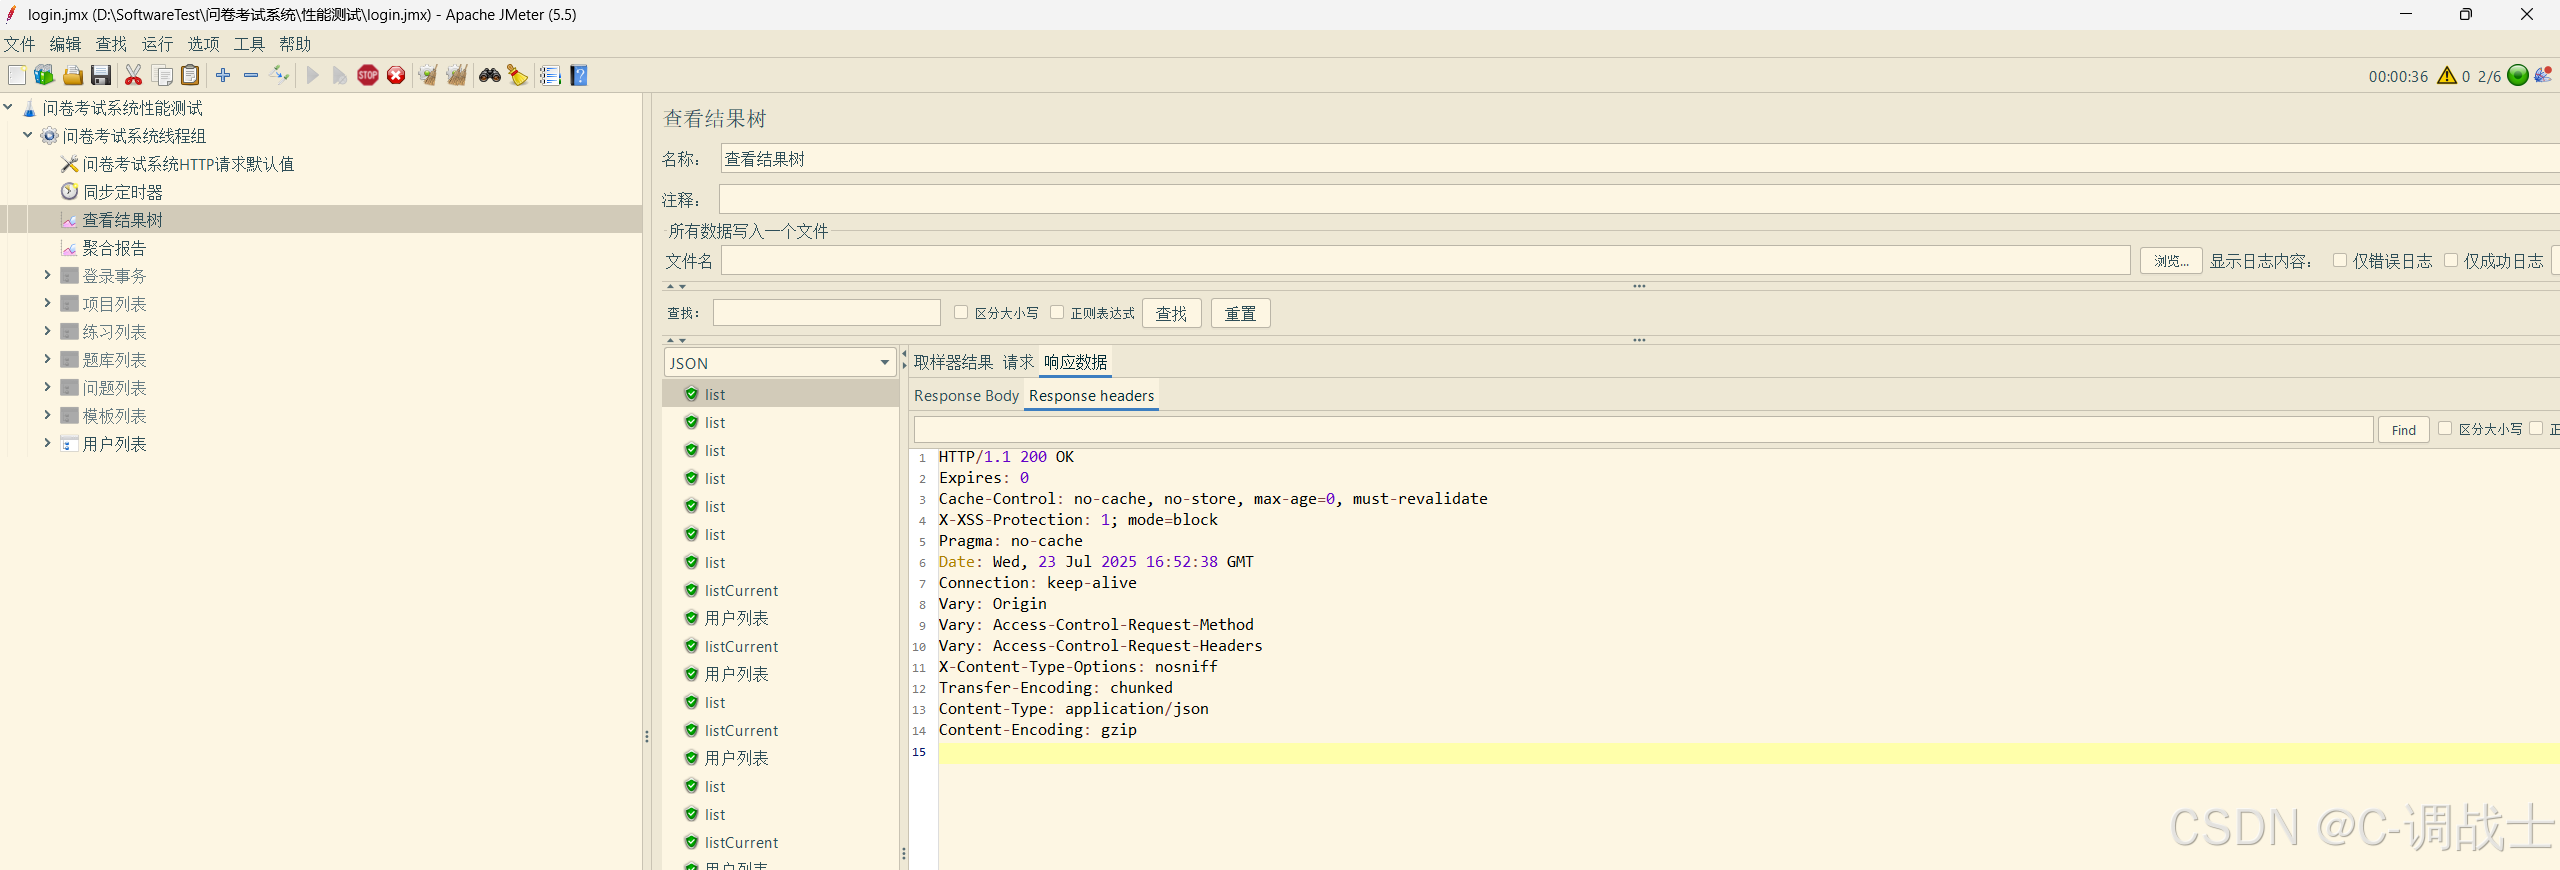Expand the 登录事务 node
This screenshot has height=870, width=2560.
[x=47, y=275]
